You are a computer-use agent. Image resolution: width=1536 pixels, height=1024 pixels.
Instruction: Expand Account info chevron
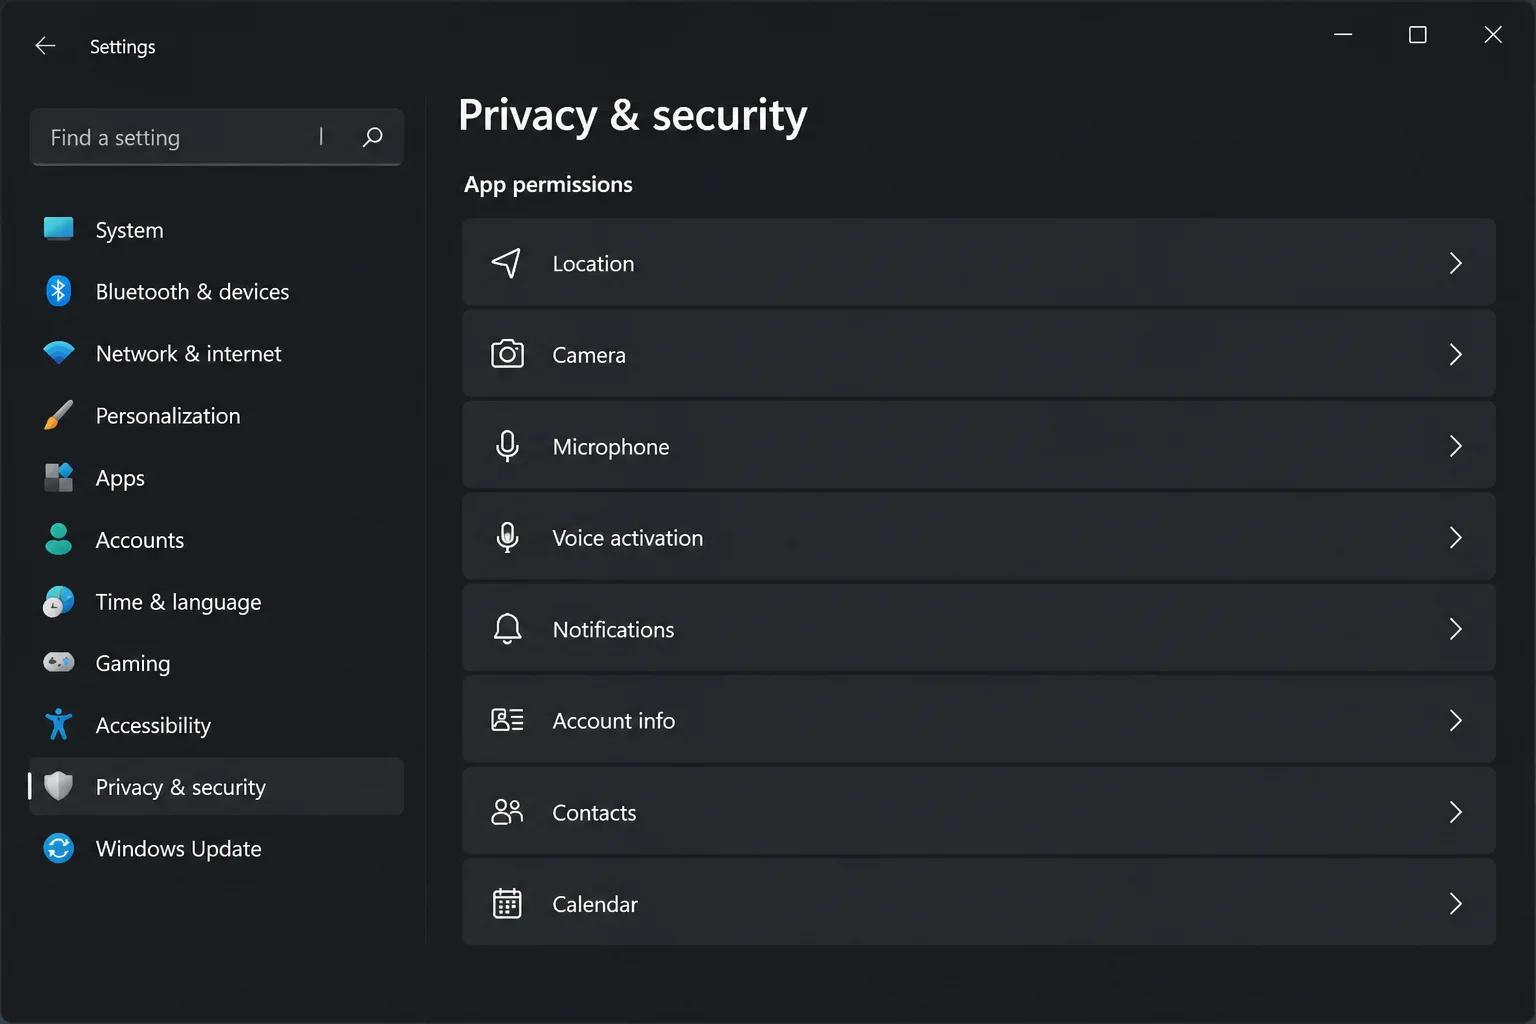click(x=1455, y=720)
